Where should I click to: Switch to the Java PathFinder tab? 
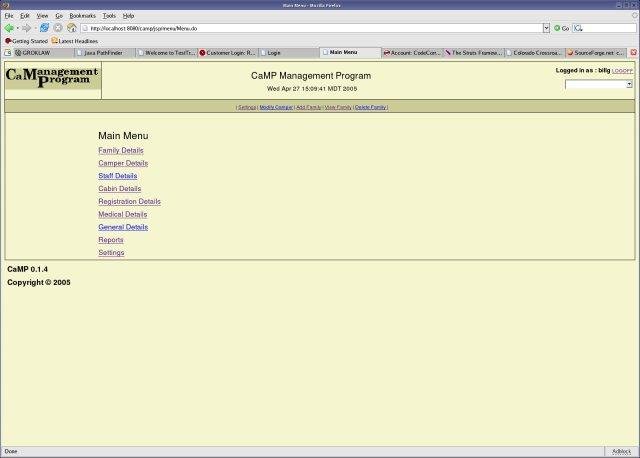pyautogui.click(x=105, y=53)
